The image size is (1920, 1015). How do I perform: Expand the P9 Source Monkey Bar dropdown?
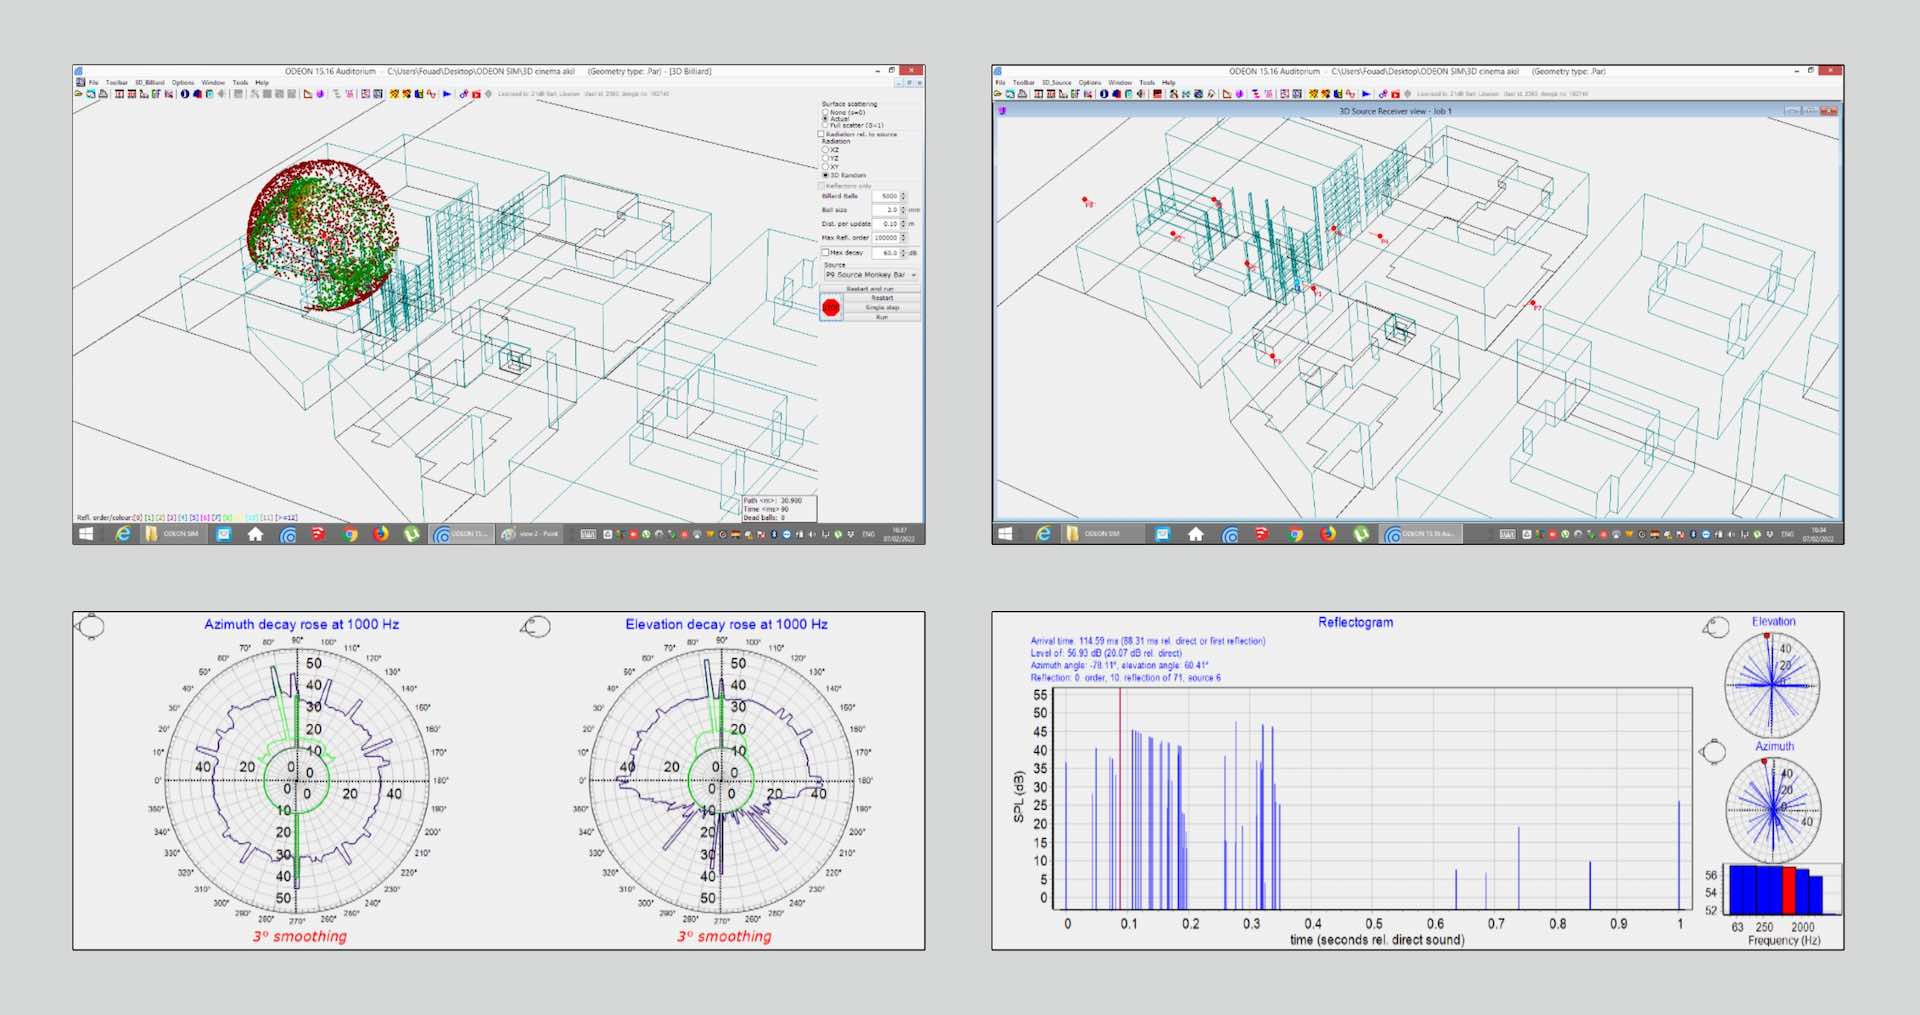coord(913,275)
